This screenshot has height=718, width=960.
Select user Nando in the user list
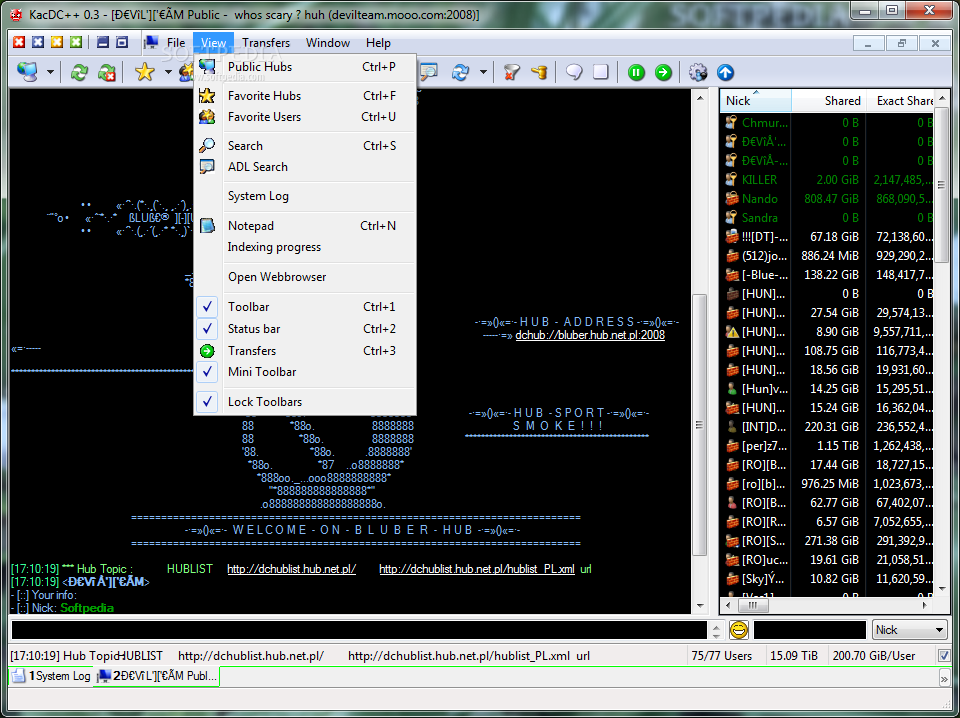(x=760, y=198)
